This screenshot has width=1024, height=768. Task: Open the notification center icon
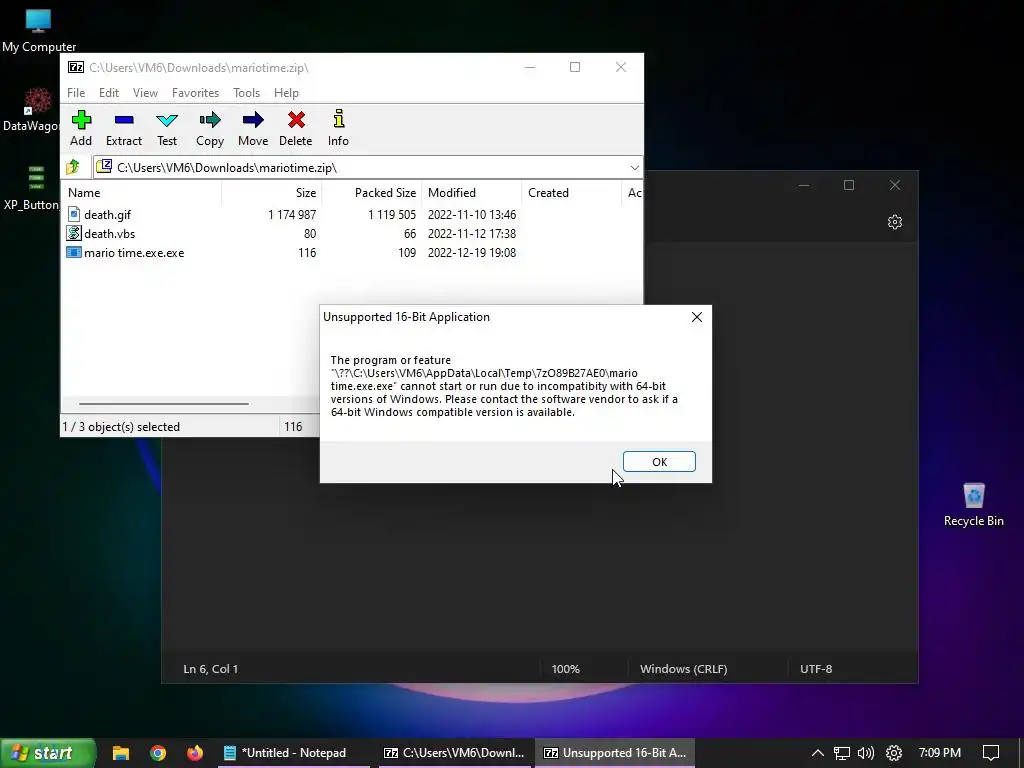click(x=991, y=753)
